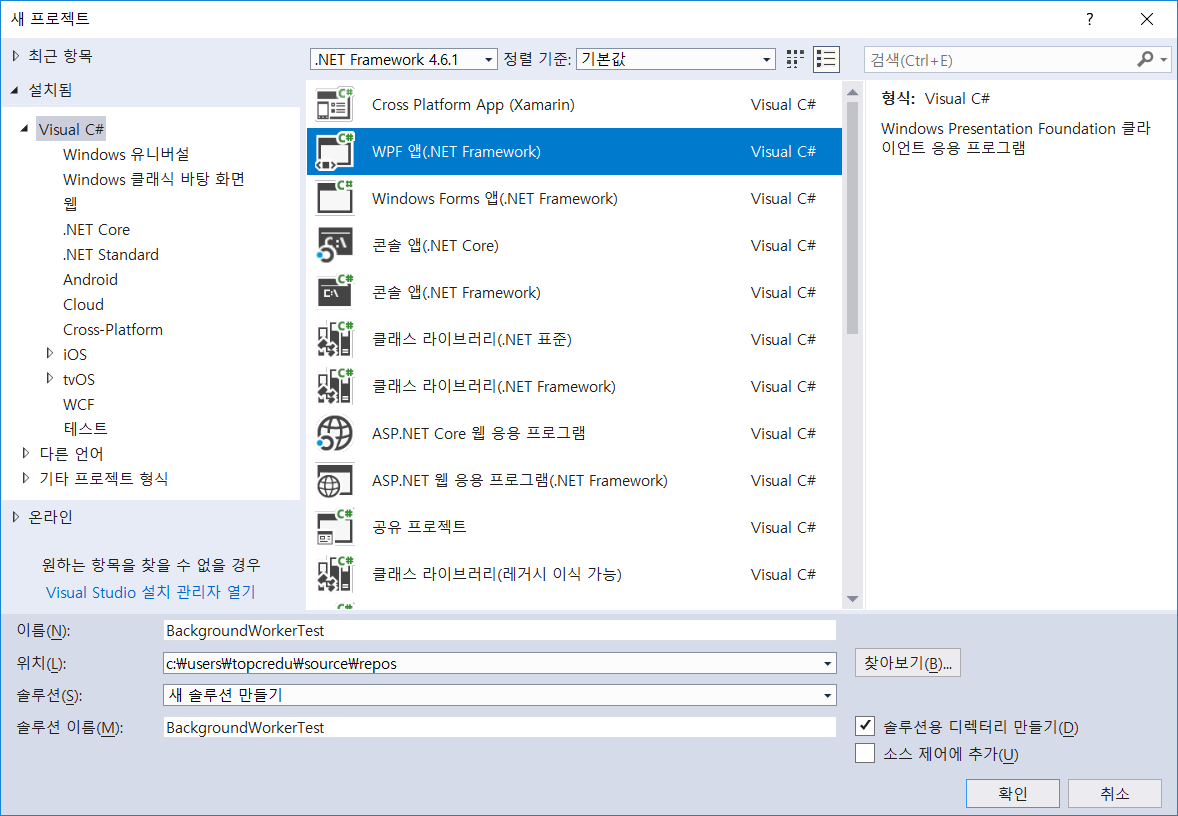Viewport: 1178px width, 816px height.
Task: Select the .NET Core category
Action: (x=96, y=229)
